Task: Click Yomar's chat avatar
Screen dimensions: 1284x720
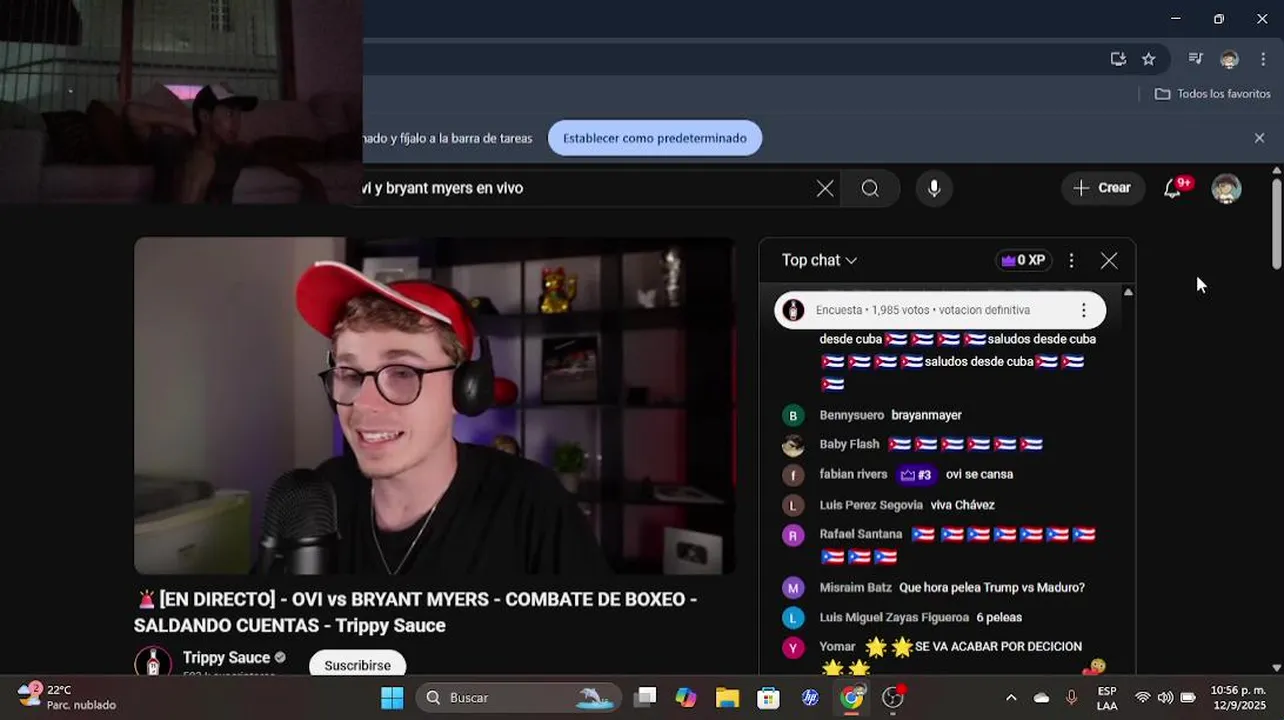Action: (x=793, y=648)
